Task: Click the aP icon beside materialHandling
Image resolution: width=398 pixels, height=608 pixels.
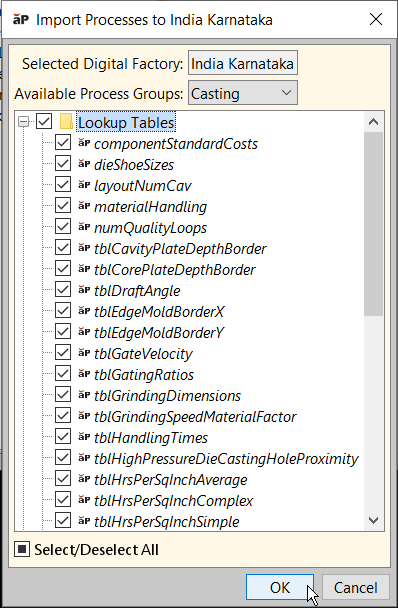Action: [84, 206]
